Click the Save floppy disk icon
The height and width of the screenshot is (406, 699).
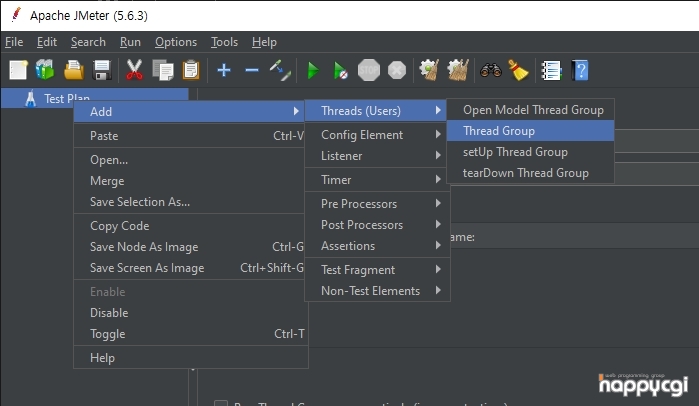(x=102, y=70)
